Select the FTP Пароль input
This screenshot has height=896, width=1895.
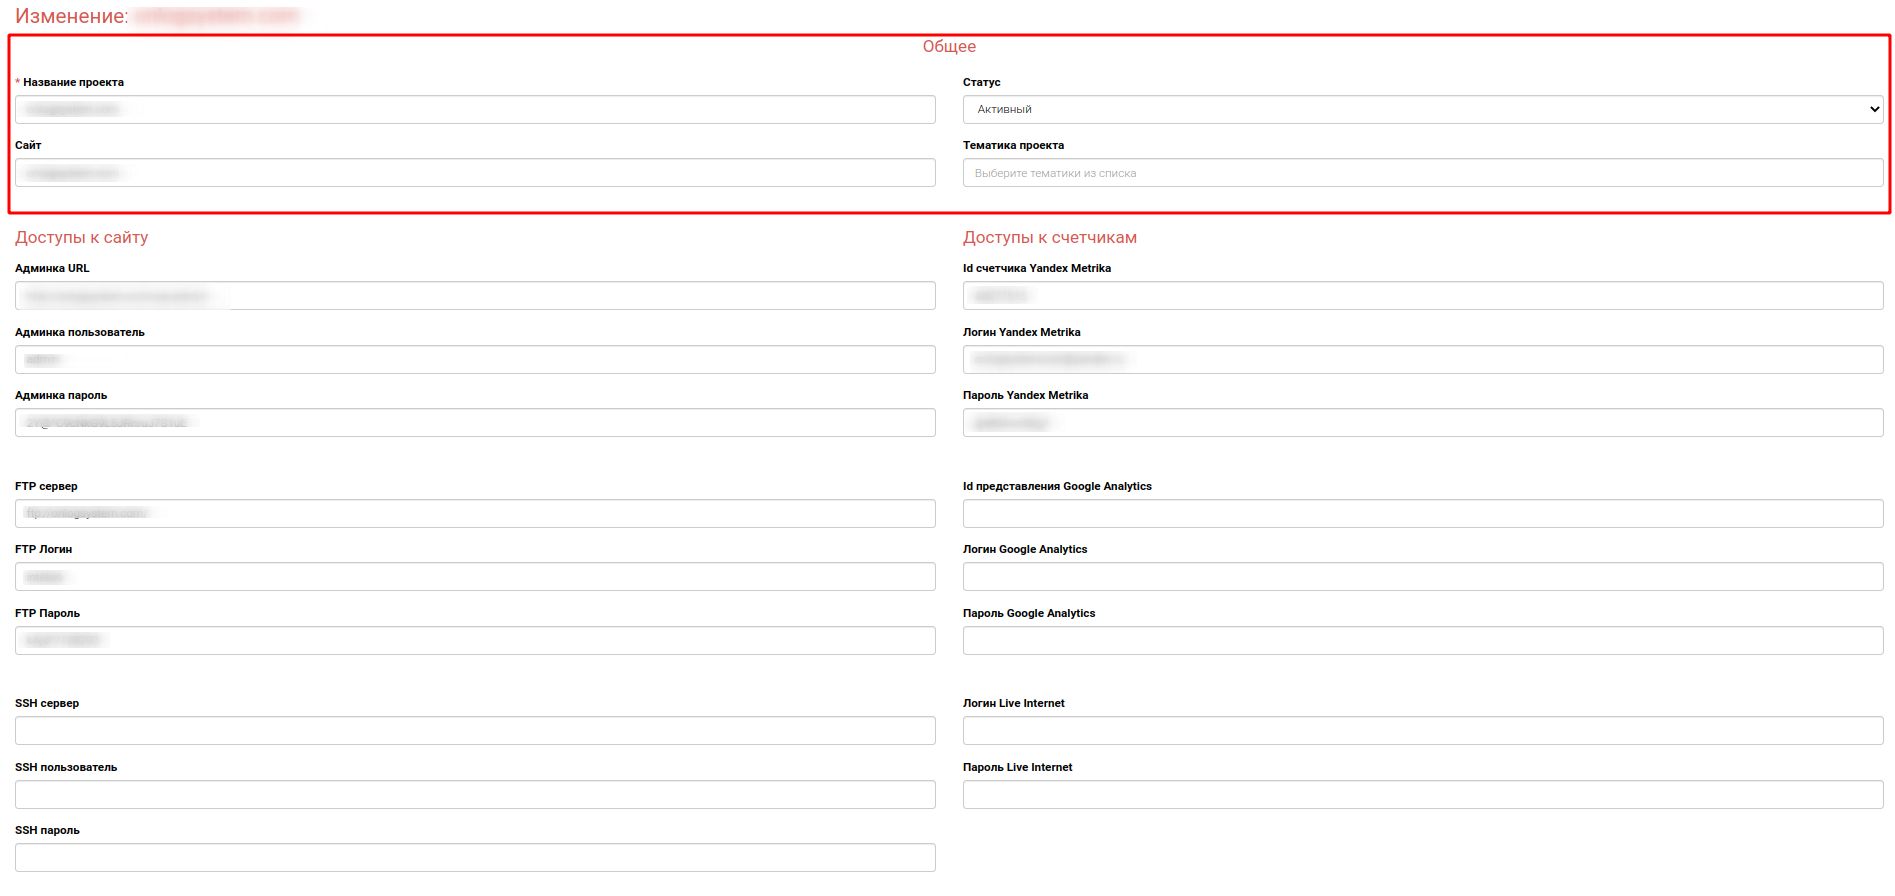(475, 641)
